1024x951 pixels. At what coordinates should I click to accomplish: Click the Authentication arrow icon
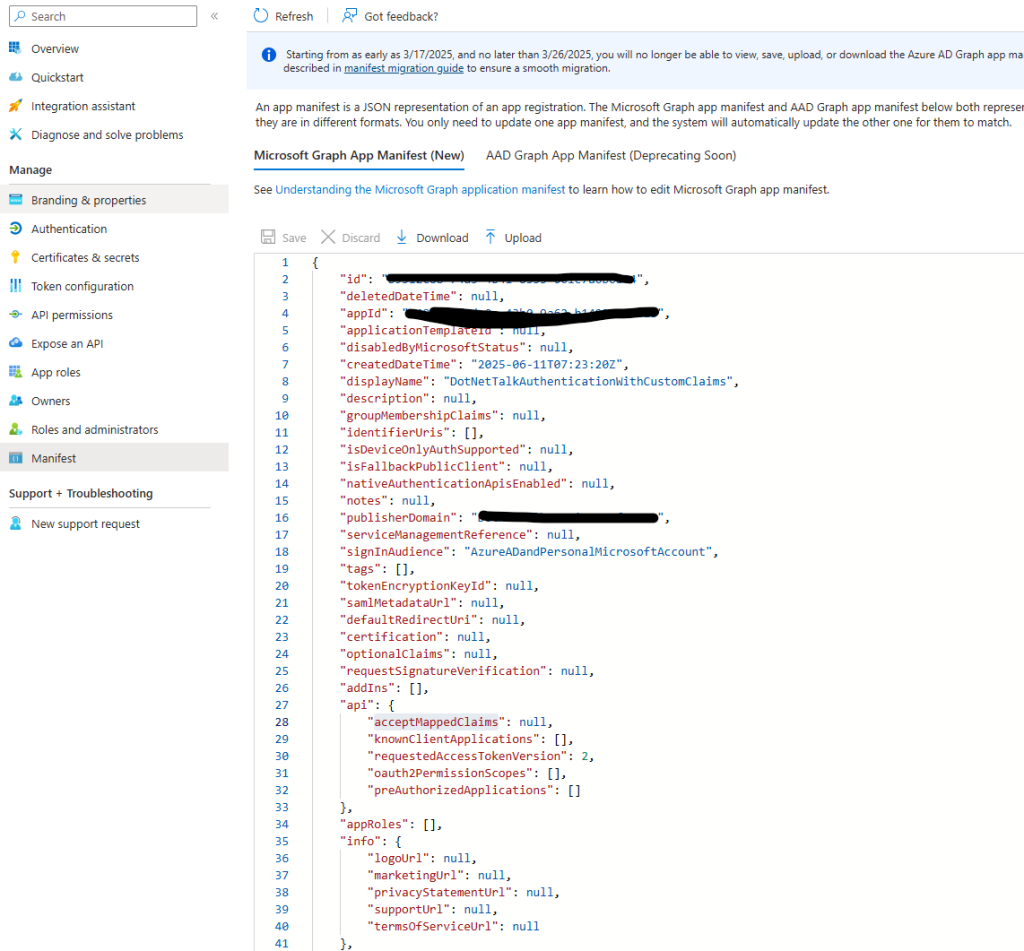(15, 229)
